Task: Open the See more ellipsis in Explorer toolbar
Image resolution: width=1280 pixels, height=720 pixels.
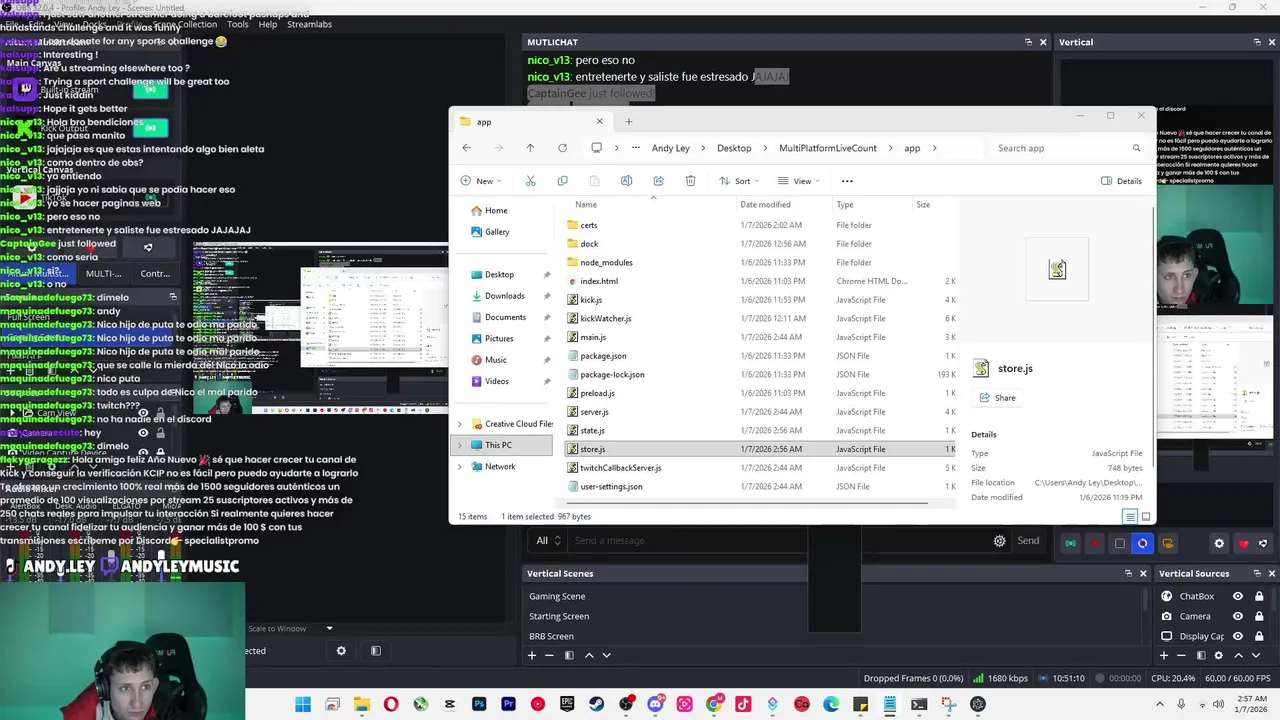Action: (x=847, y=181)
